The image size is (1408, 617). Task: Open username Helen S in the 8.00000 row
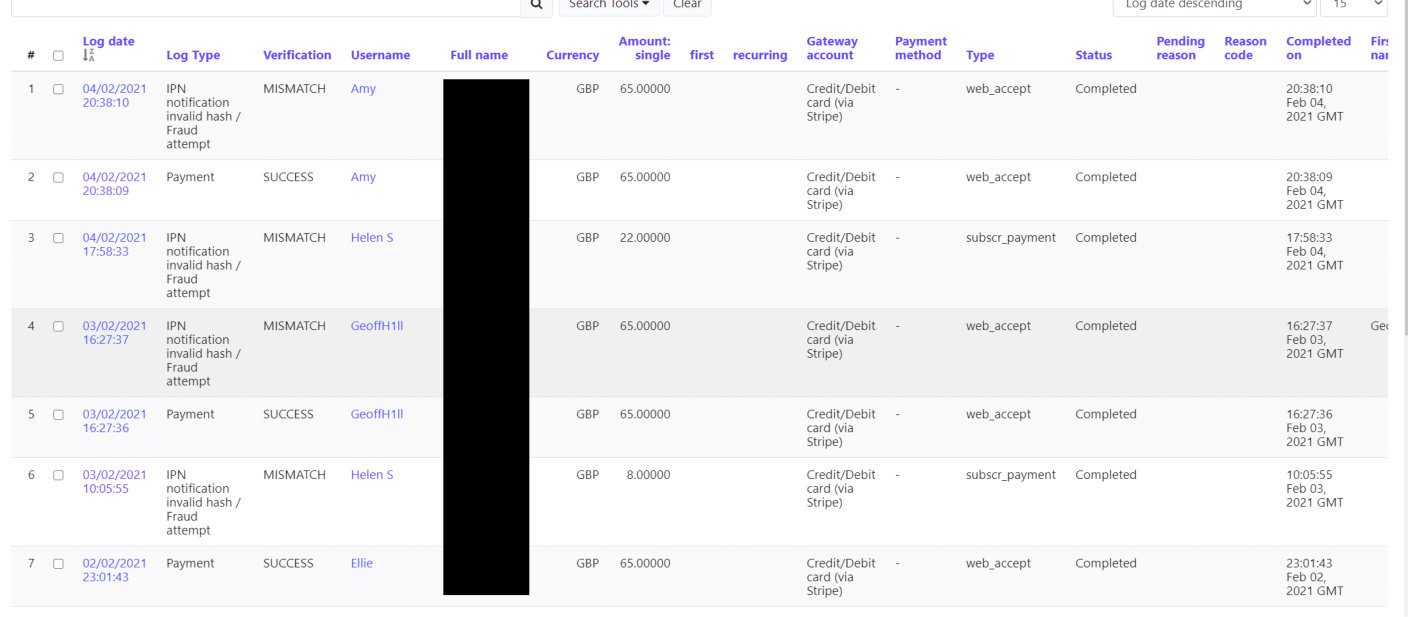pyautogui.click(x=372, y=475)
